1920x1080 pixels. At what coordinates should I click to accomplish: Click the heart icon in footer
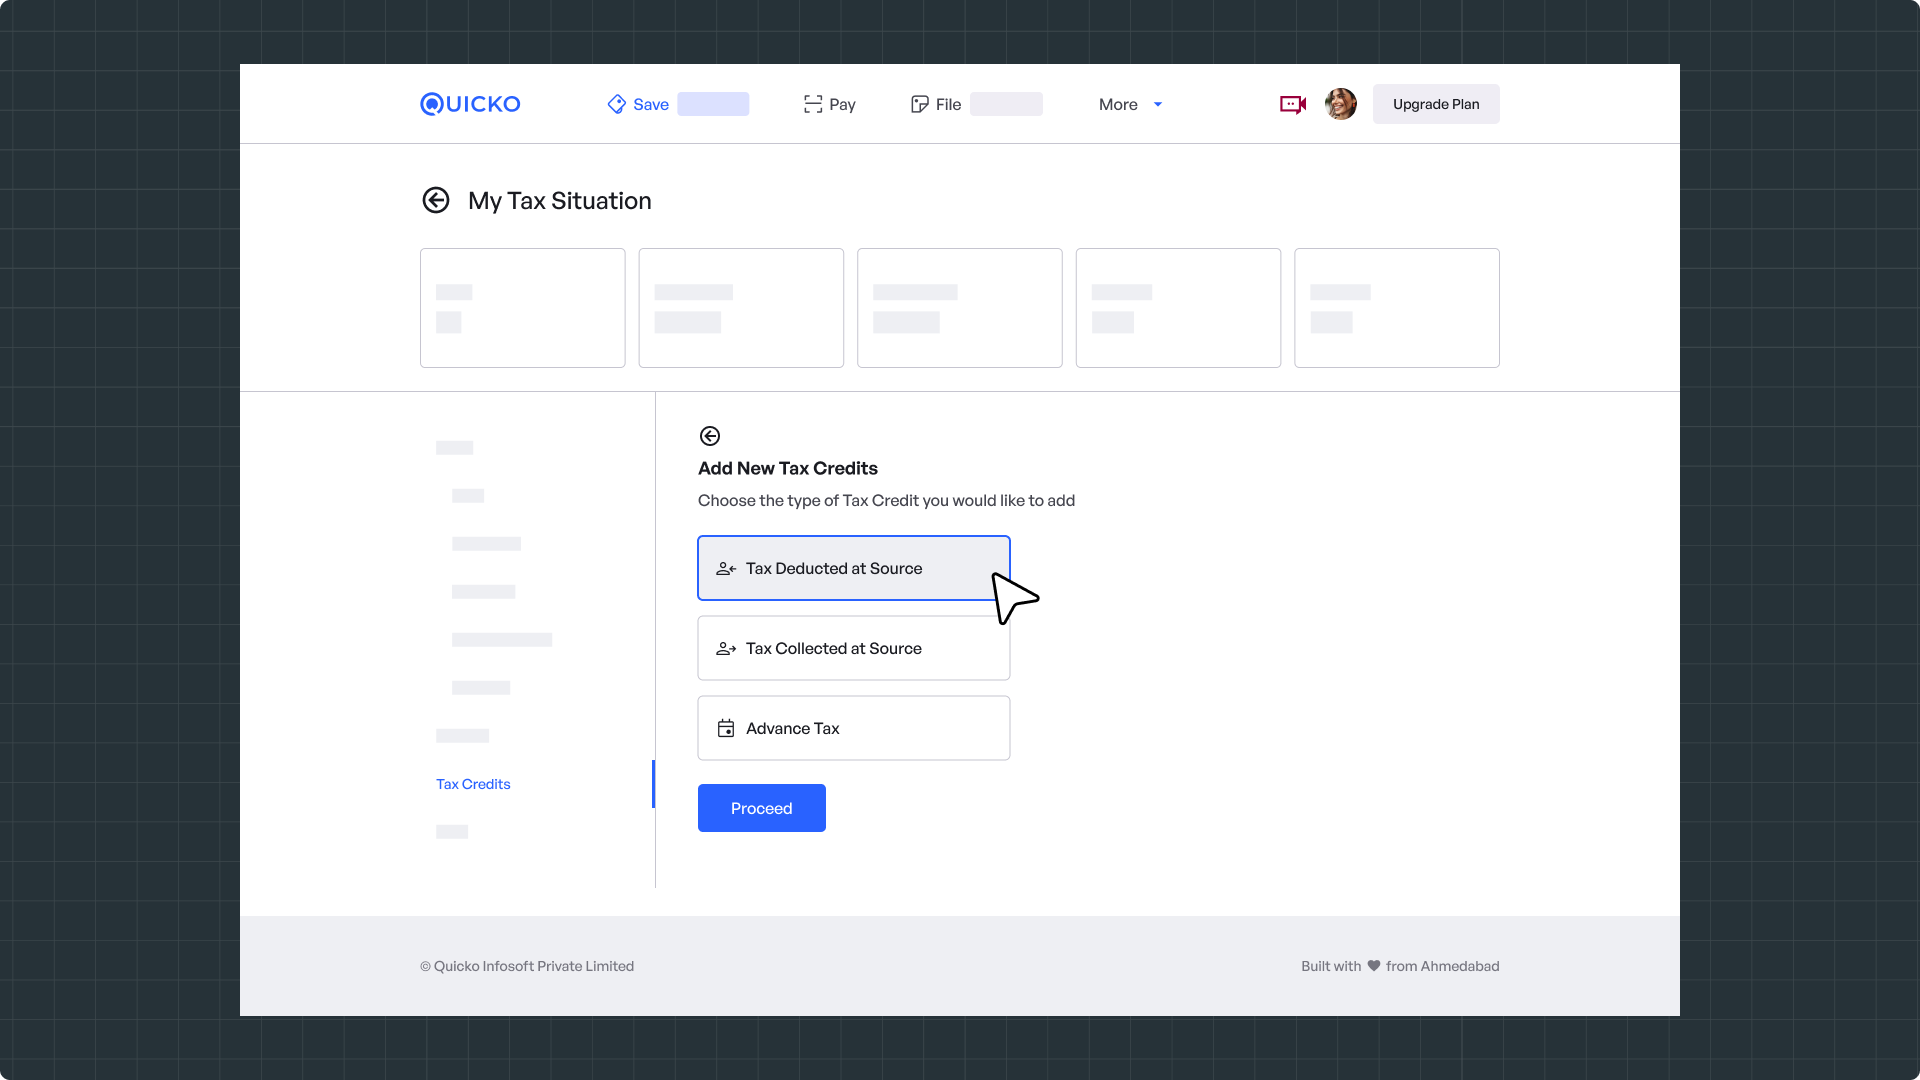point(1374,966)
